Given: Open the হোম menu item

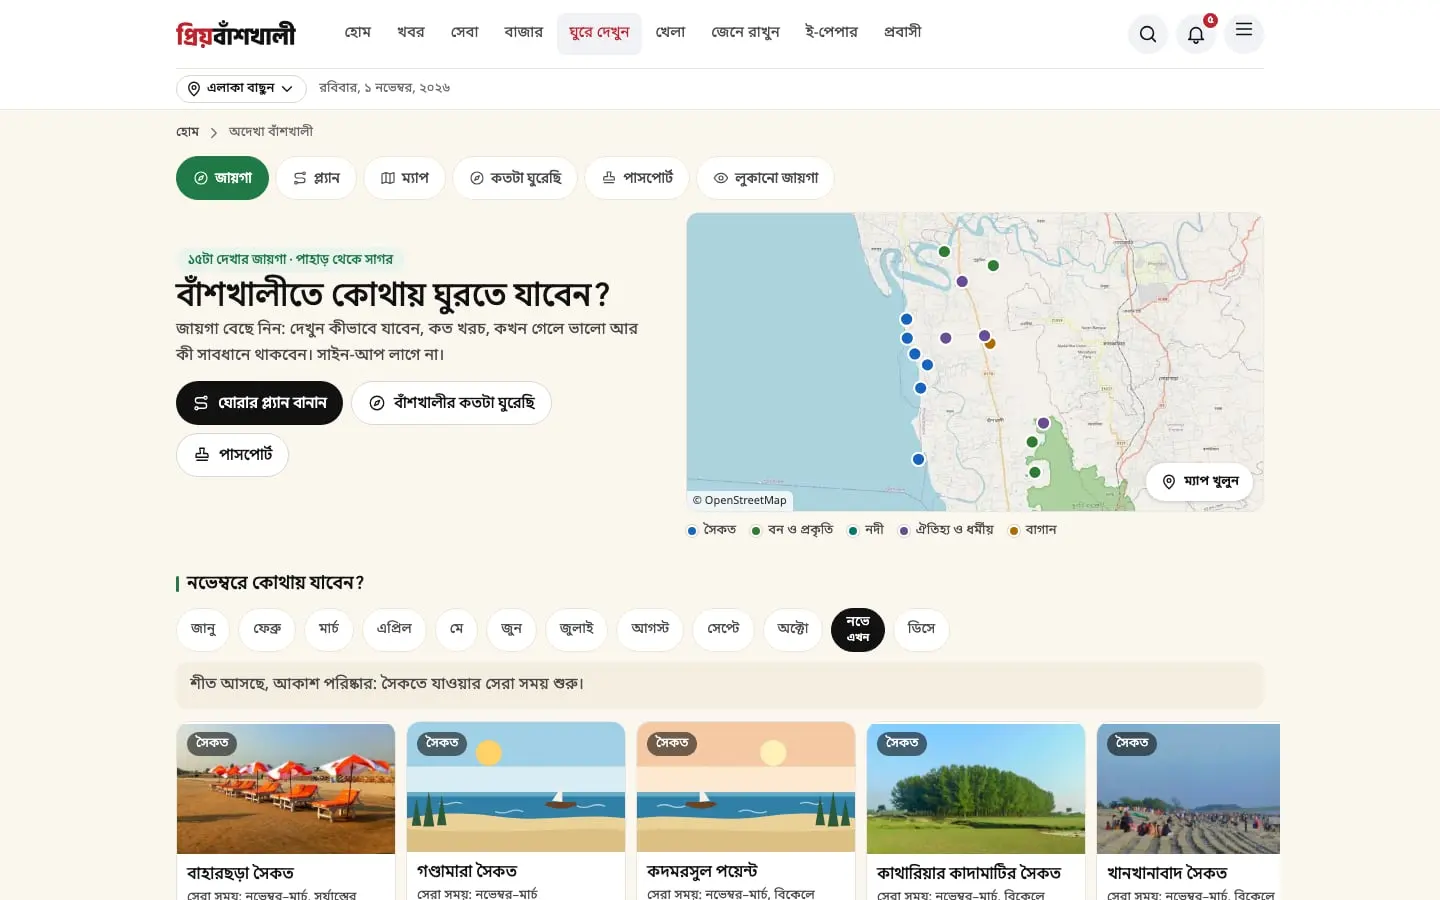Looking at the screenshot, I should click(358, 33).
